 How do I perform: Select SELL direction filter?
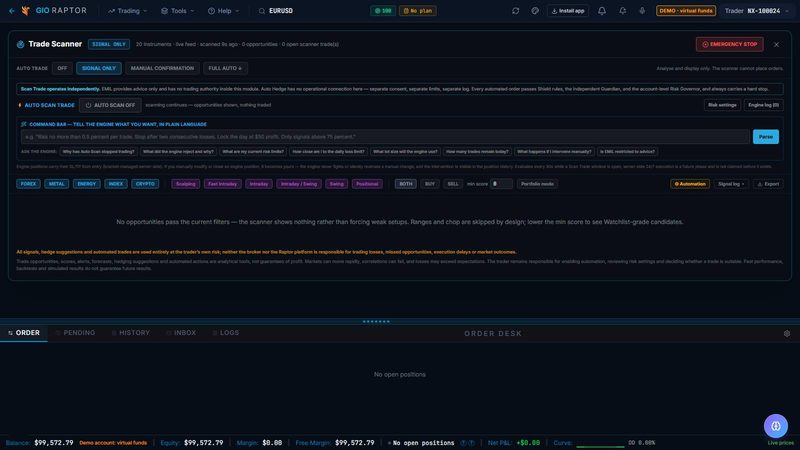(x=453, y=184)
